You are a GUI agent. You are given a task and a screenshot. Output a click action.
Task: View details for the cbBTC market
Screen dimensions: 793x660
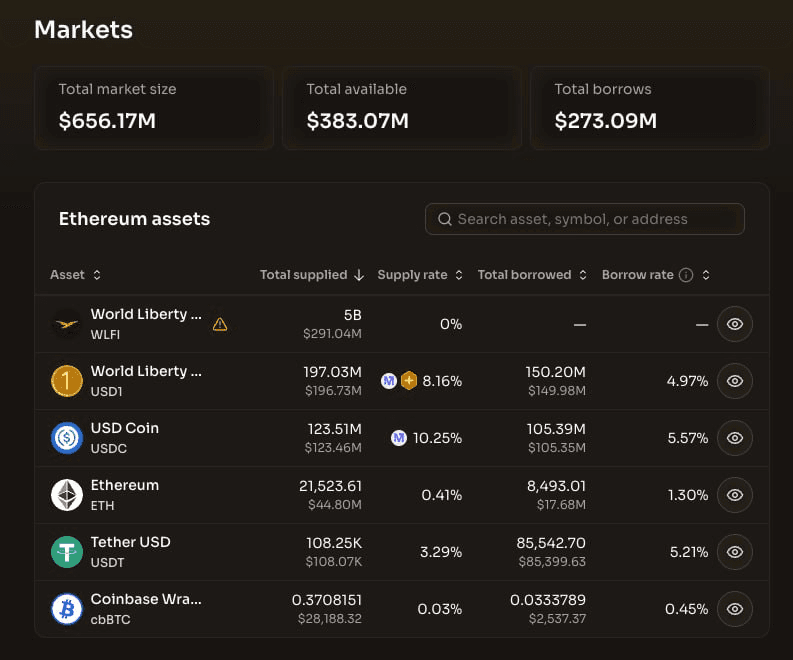(735, 609)
